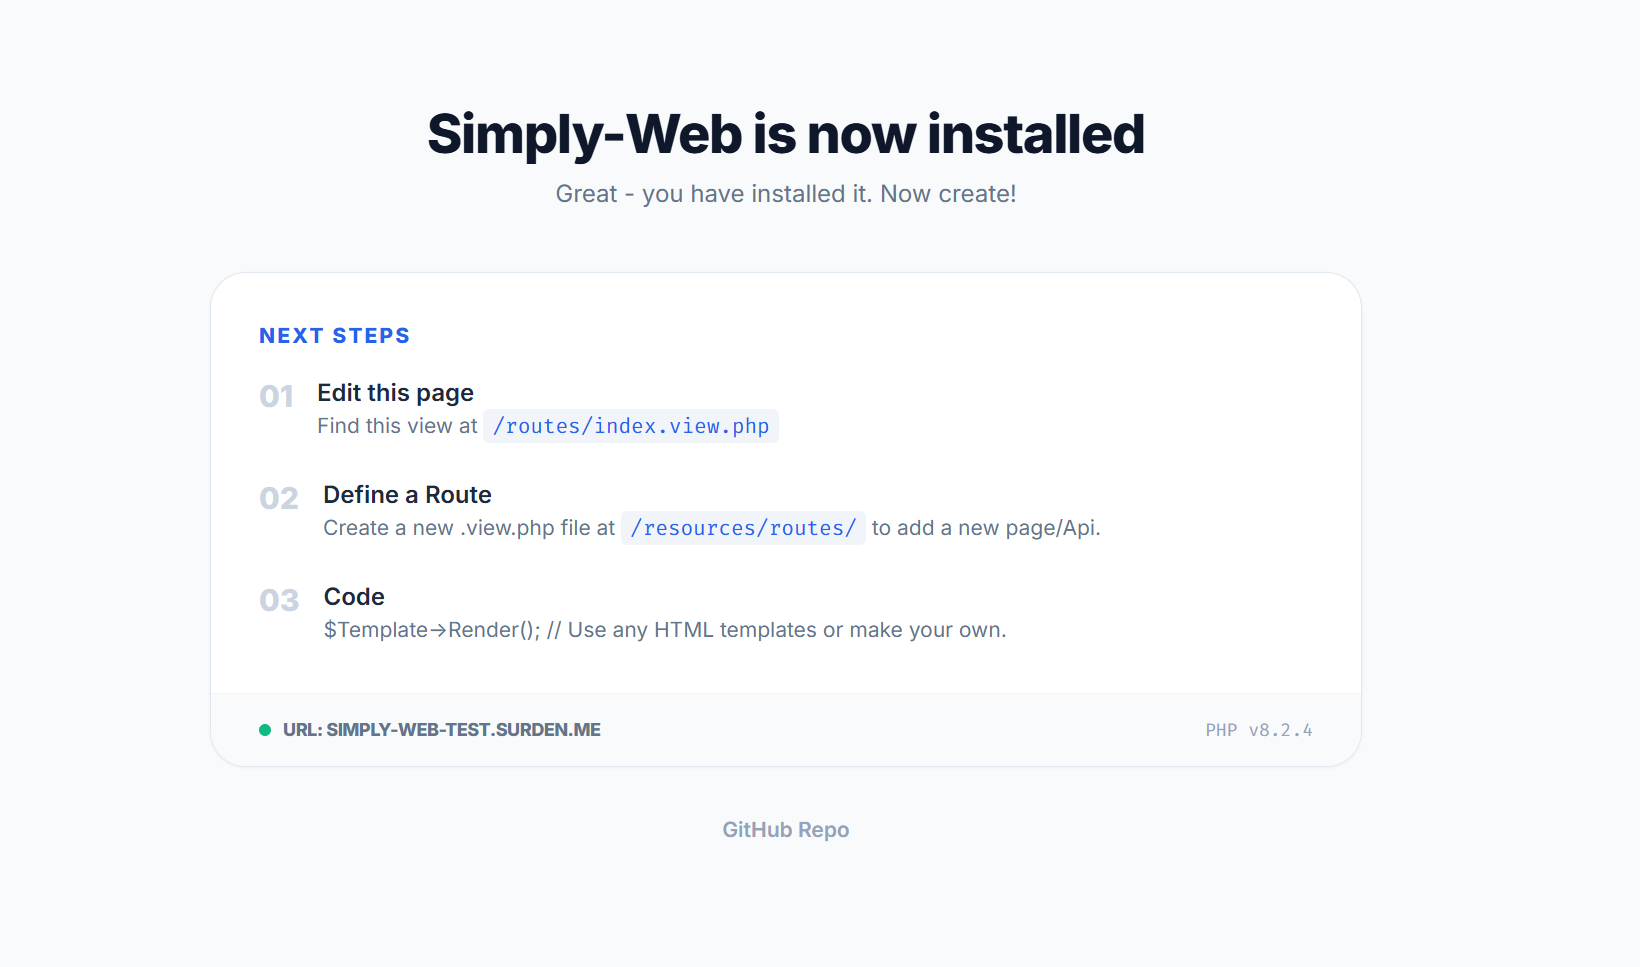
Task: Click PHP version to toggle version info
Action: point(1259,730)
